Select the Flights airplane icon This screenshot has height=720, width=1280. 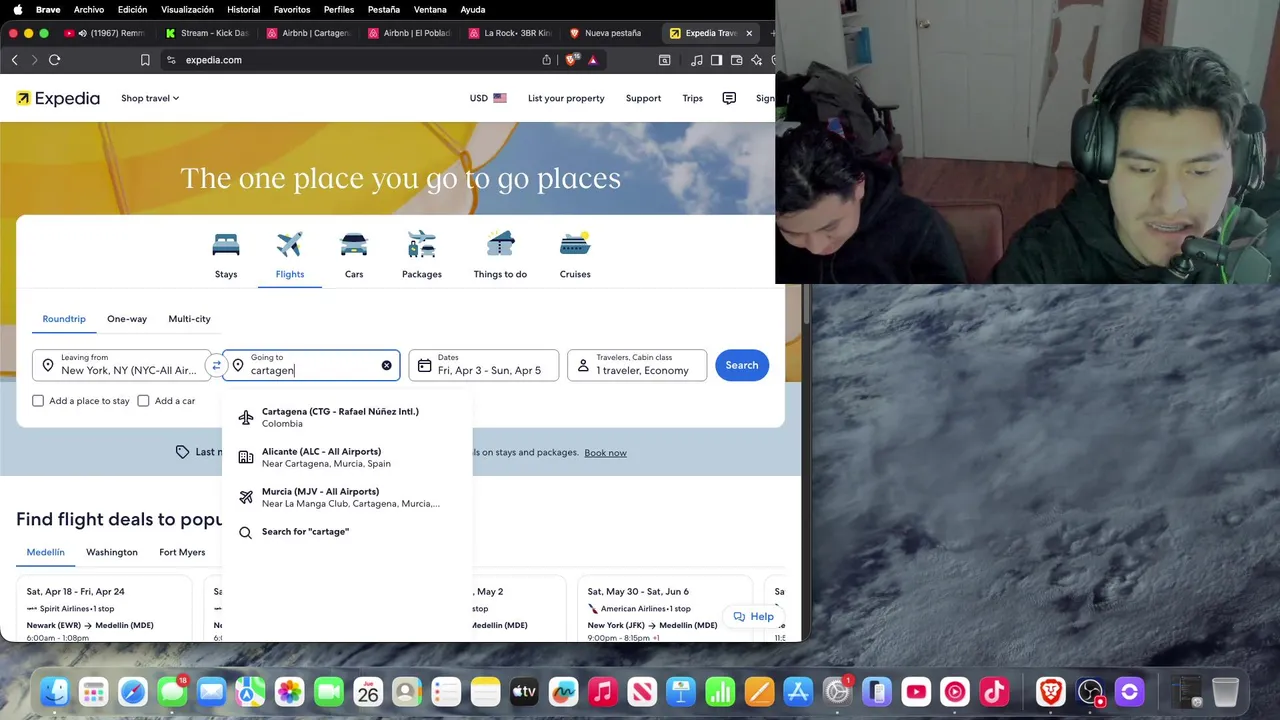pyautogui.click(x=290, y=245)
